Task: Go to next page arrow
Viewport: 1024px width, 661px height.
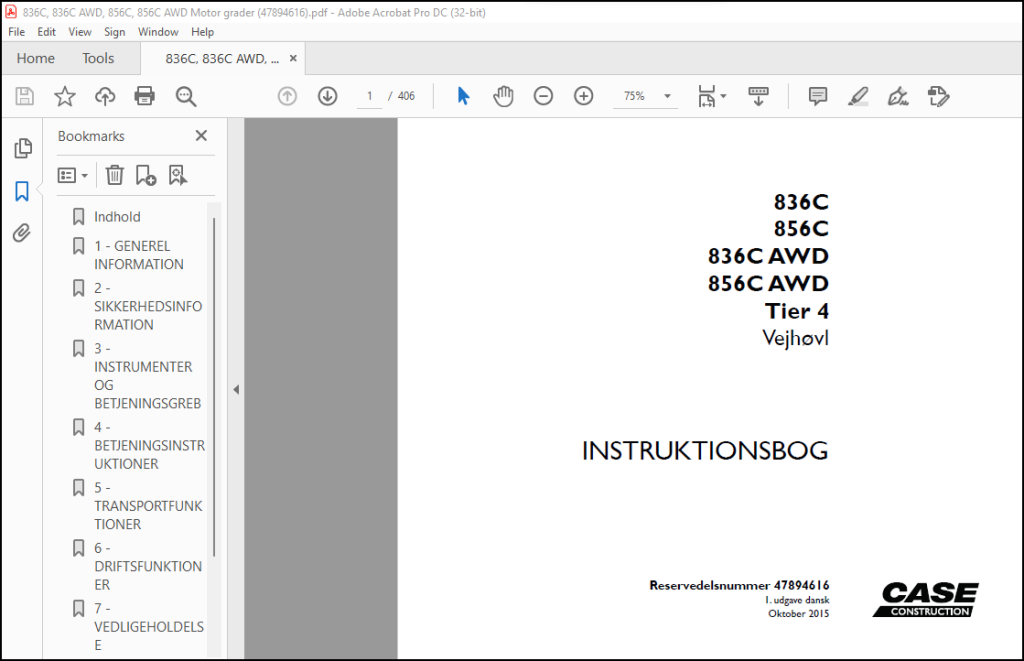Action: point(327,96)
